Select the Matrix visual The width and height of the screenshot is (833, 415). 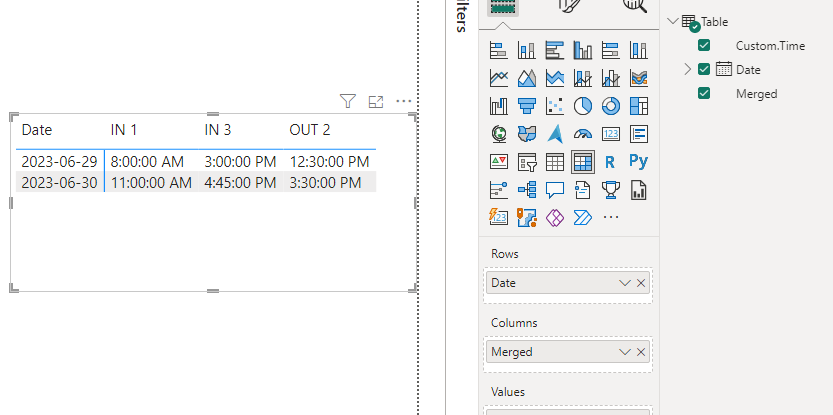[583, 162]
